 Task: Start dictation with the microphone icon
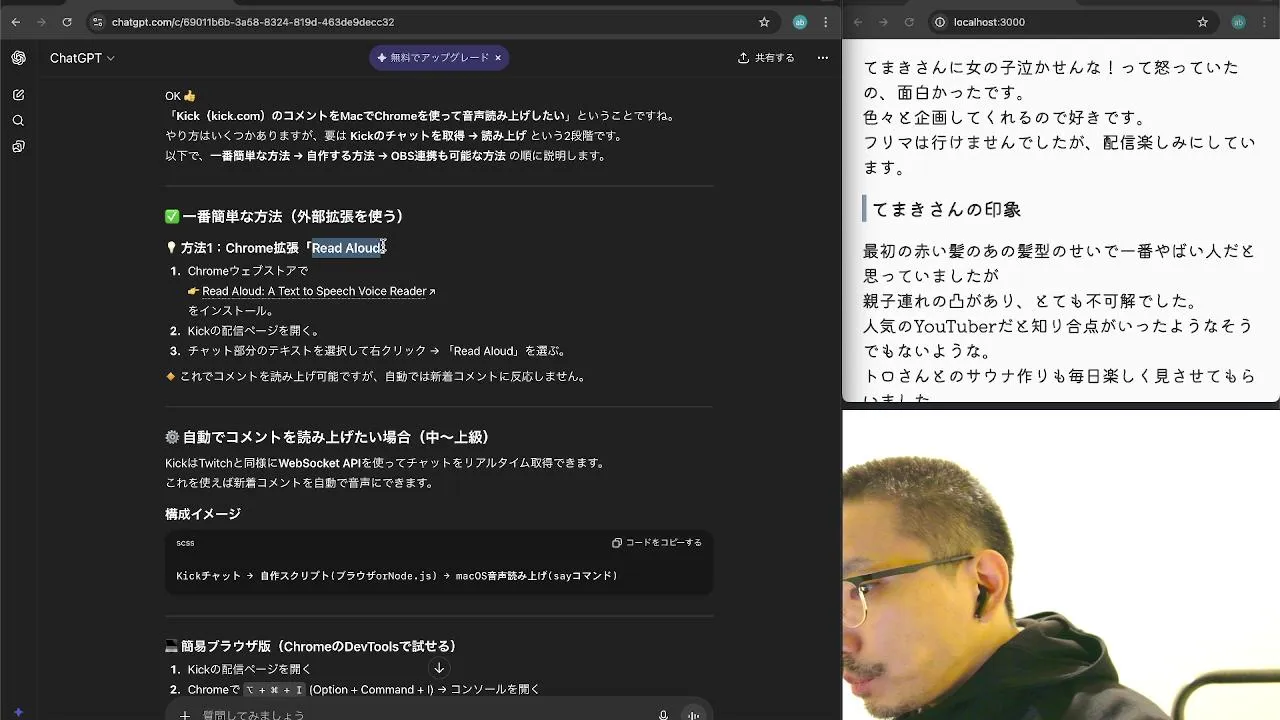[663, 714]
